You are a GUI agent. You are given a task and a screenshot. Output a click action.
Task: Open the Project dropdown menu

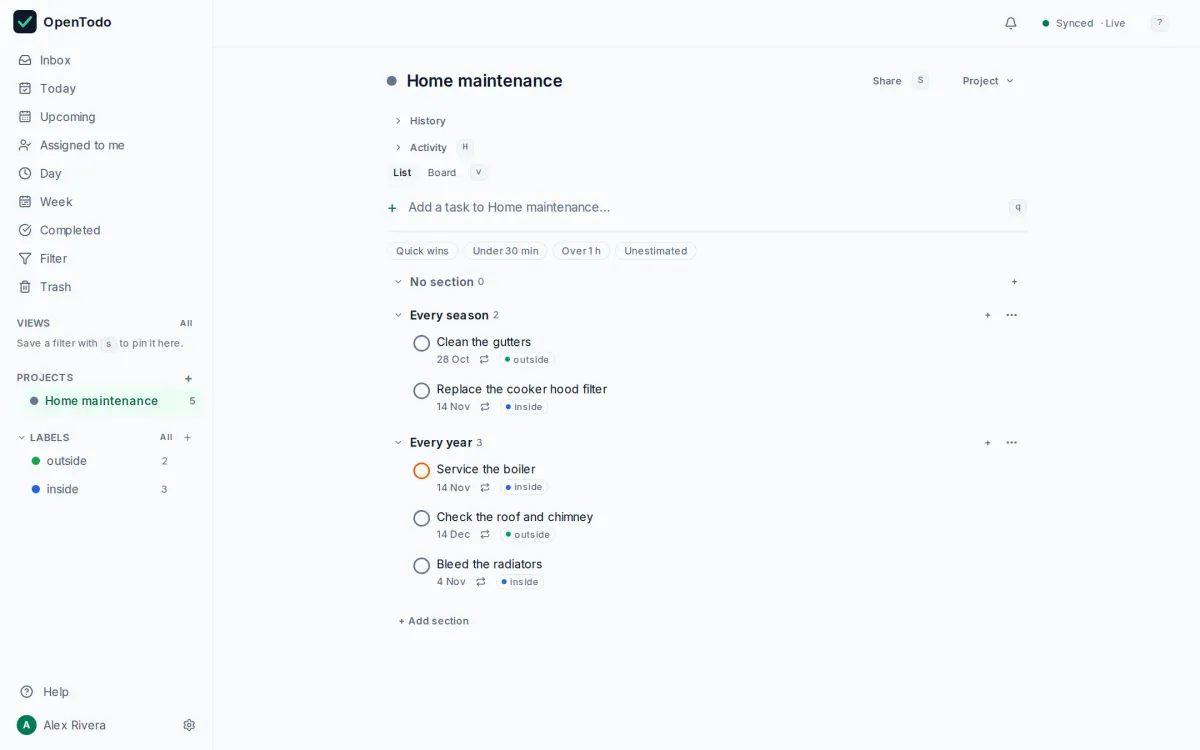click(x=988, y=81)
